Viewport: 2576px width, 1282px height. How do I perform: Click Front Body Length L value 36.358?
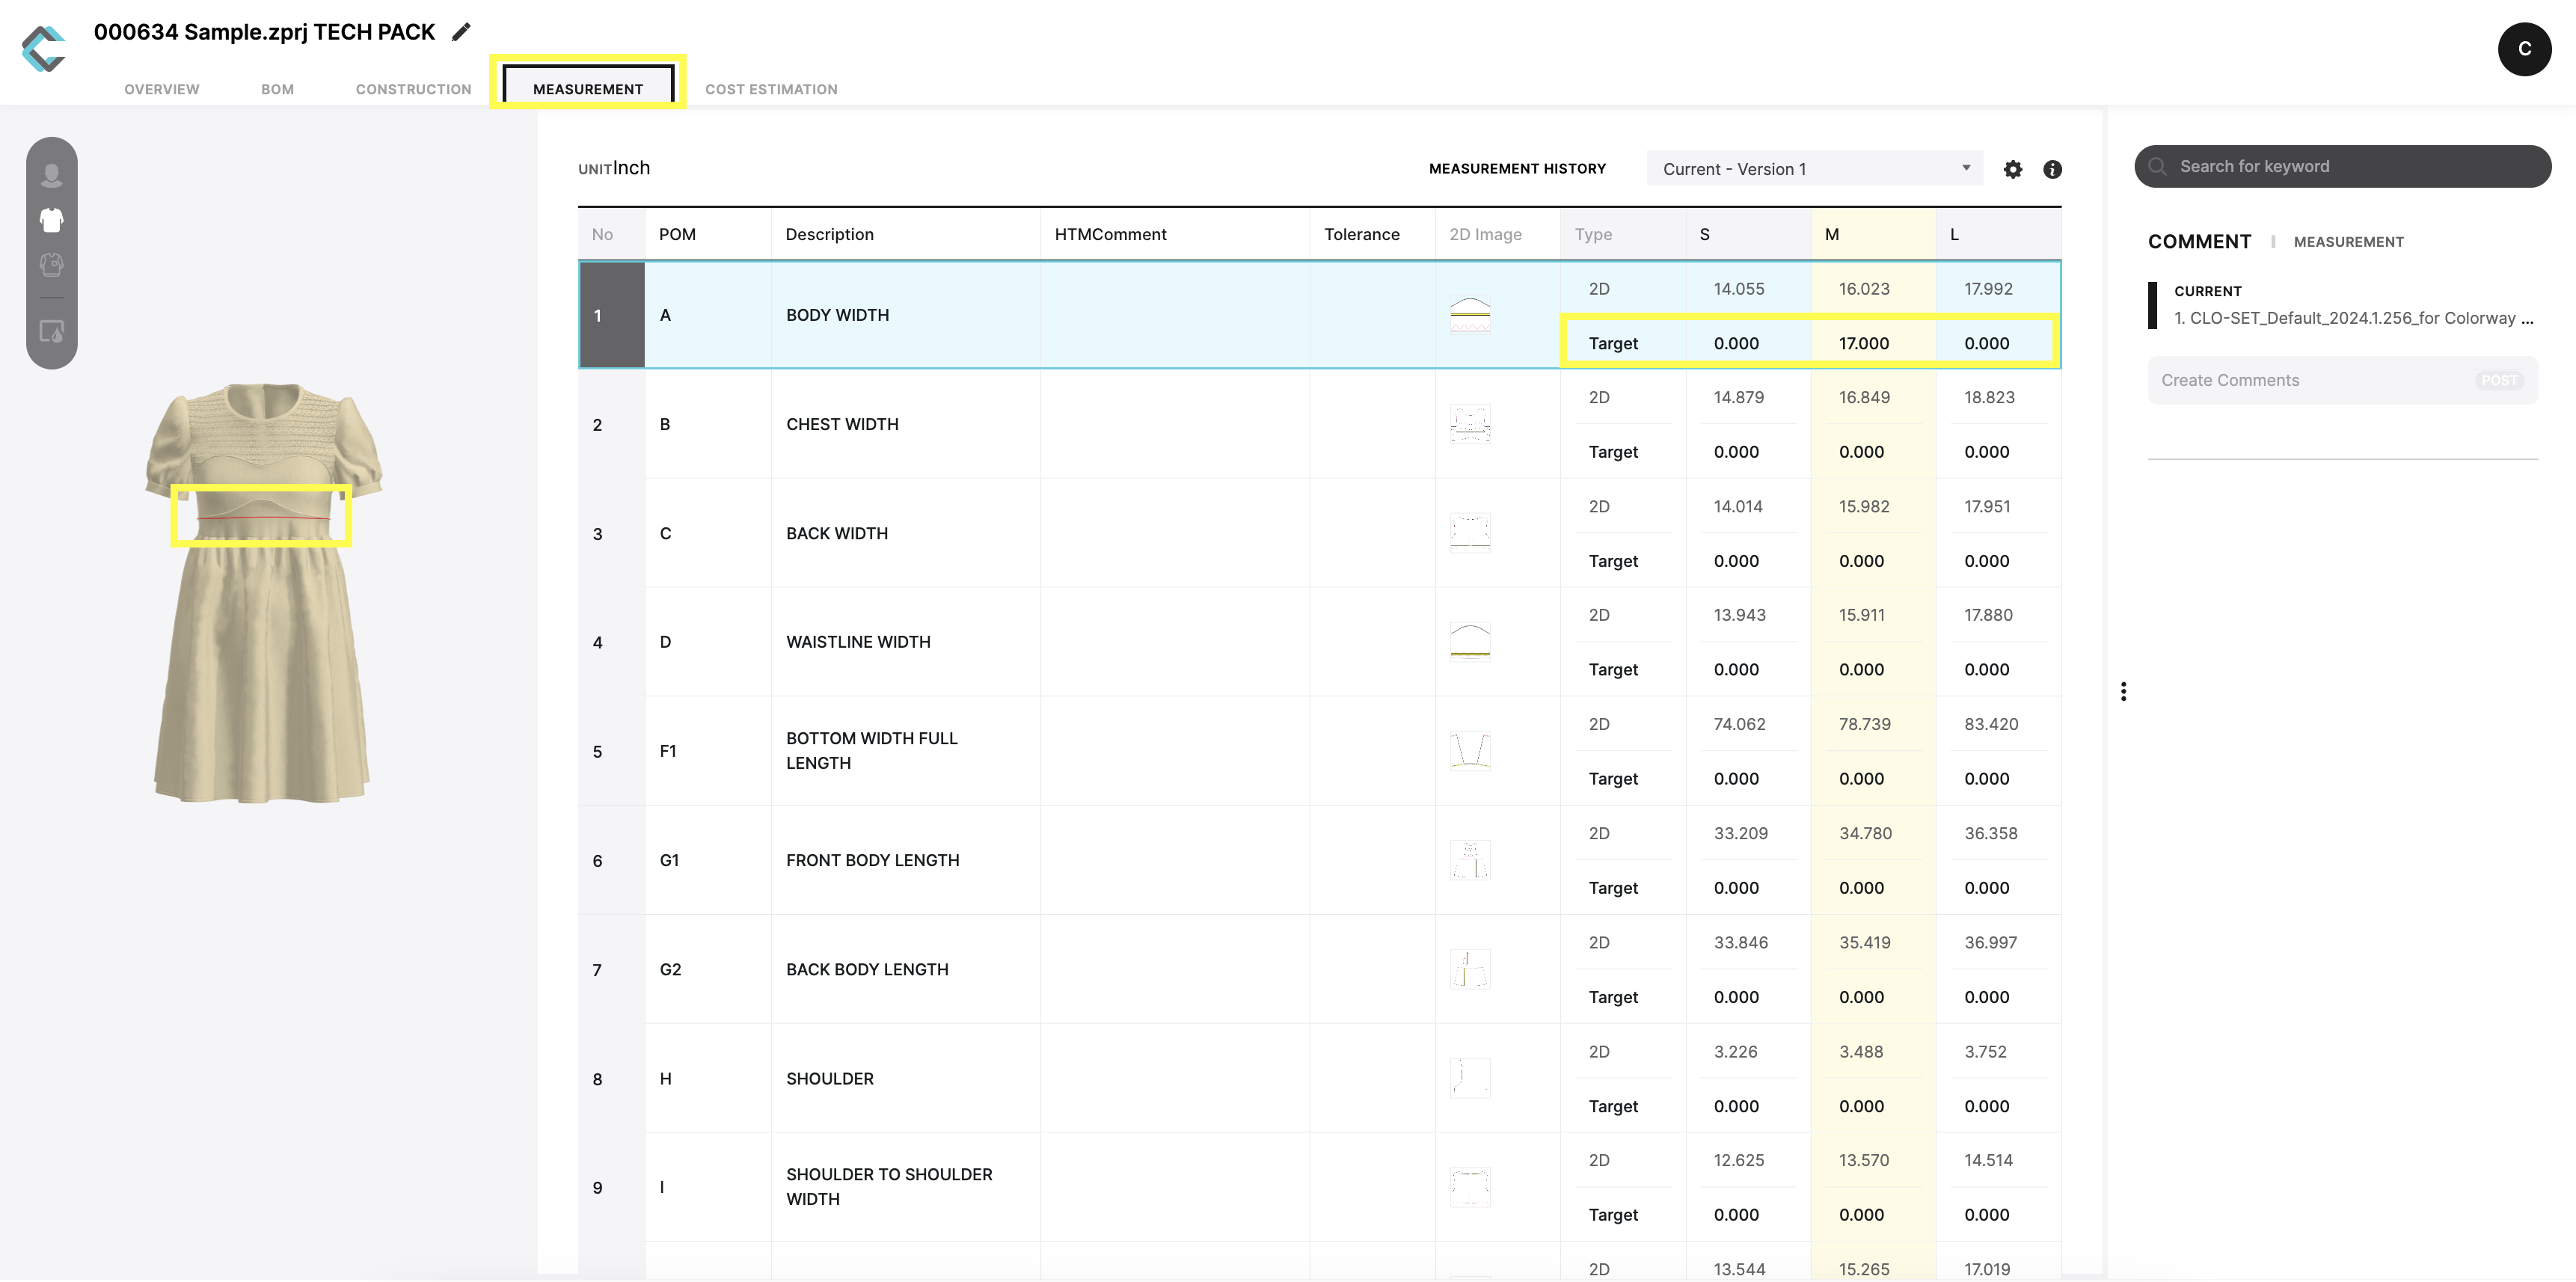point(1990,833)
